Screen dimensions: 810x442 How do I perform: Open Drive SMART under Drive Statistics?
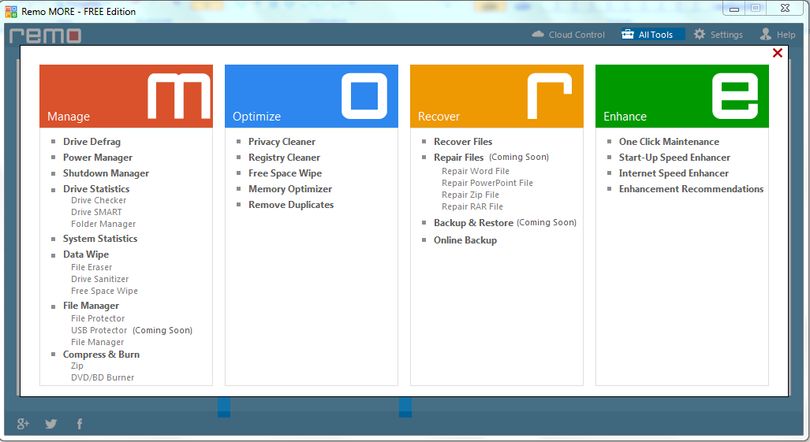tap(97, 212)
